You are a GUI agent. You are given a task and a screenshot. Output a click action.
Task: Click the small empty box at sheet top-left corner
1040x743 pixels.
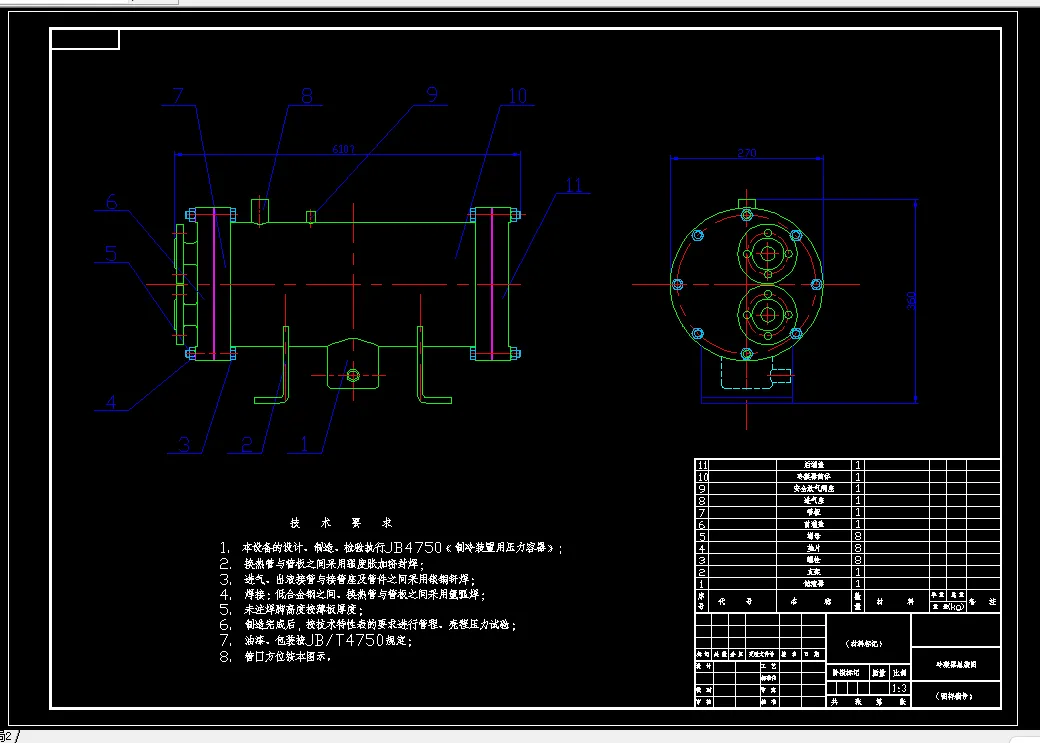pyautogui.click(x=85, y=39)
